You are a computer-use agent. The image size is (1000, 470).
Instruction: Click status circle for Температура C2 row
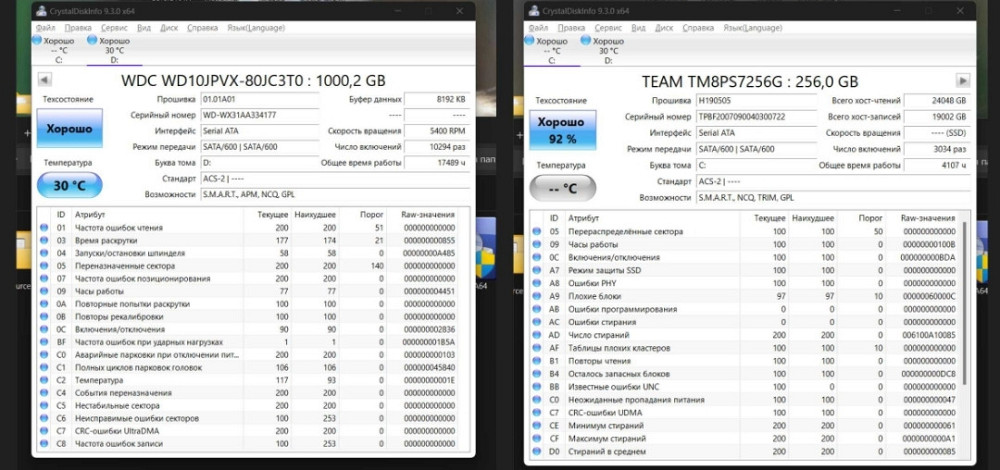pos(43,380)
